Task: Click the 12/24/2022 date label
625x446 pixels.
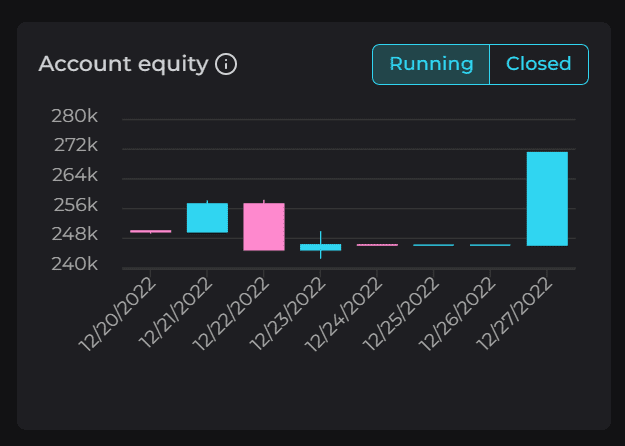Action: pos(344,314)
